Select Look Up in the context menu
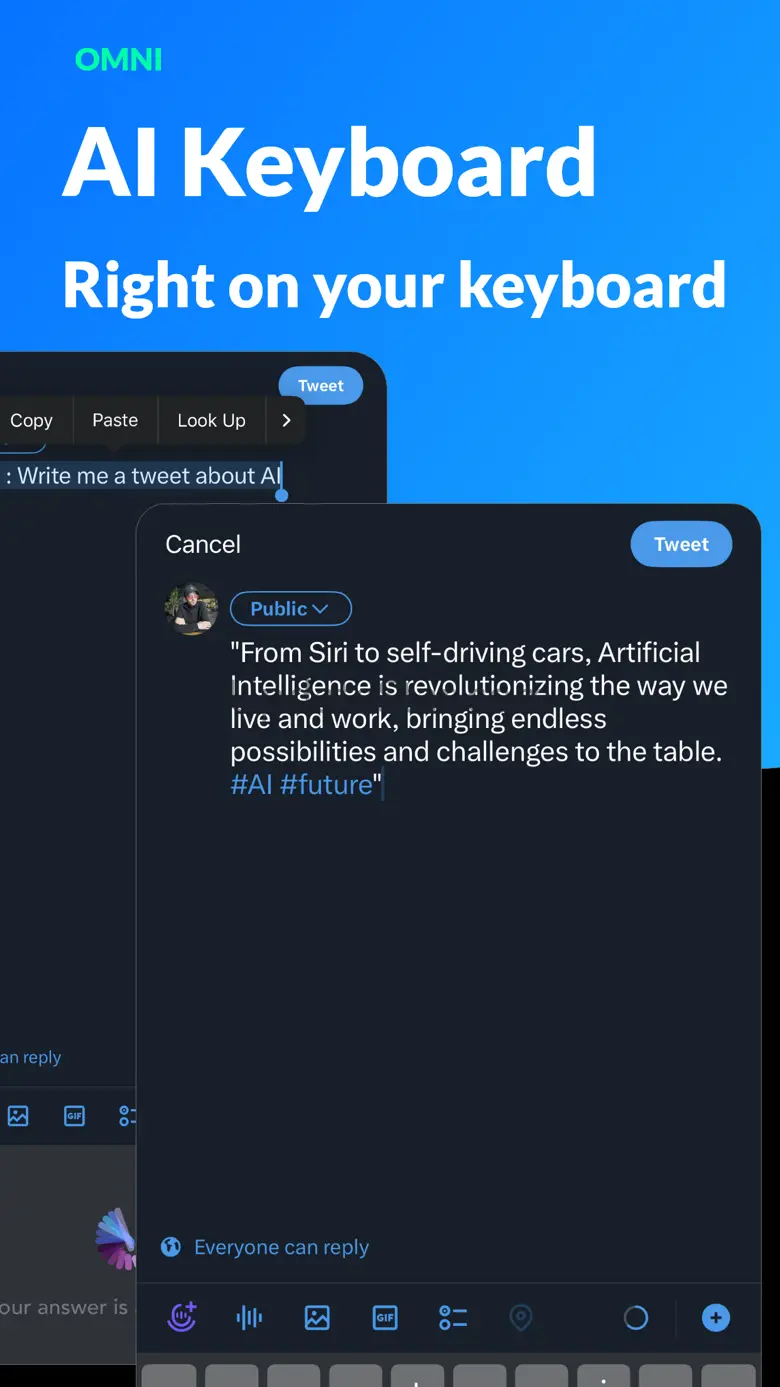Viewport: 780px width, 1387px height. [211, 421]
